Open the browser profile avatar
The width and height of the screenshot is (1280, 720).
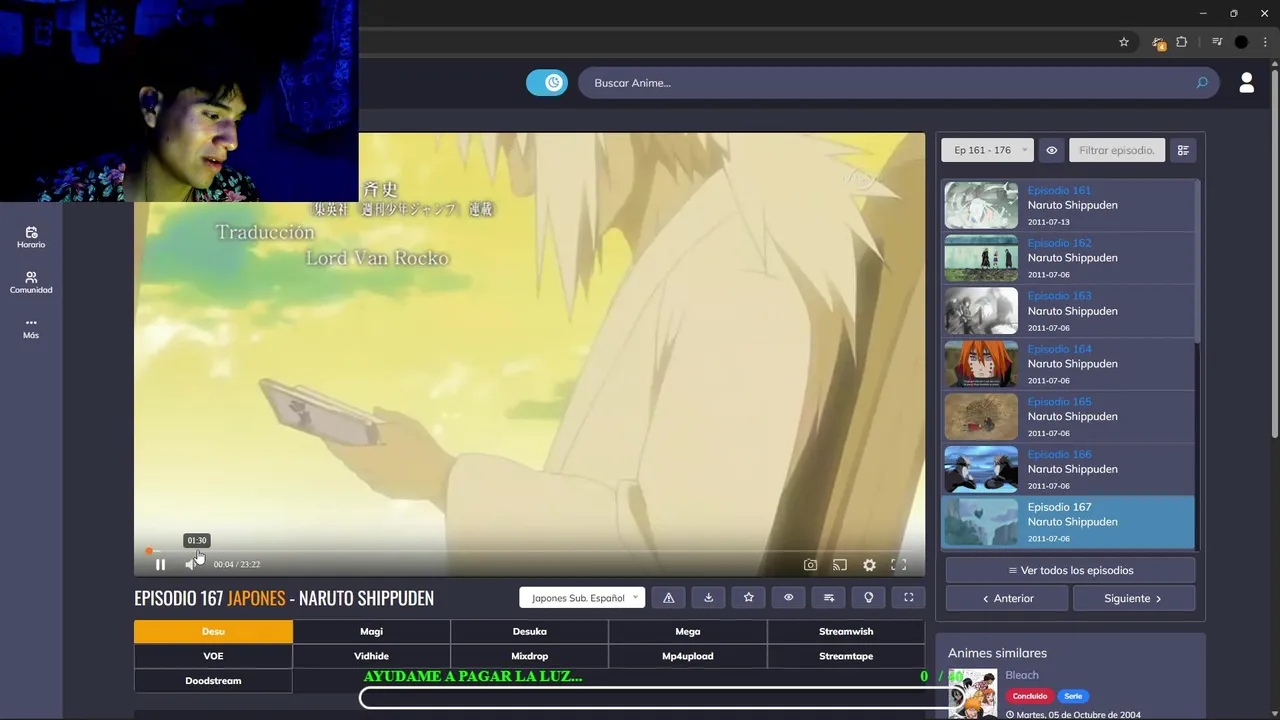pyautogui.click(x=1241, y=42)
